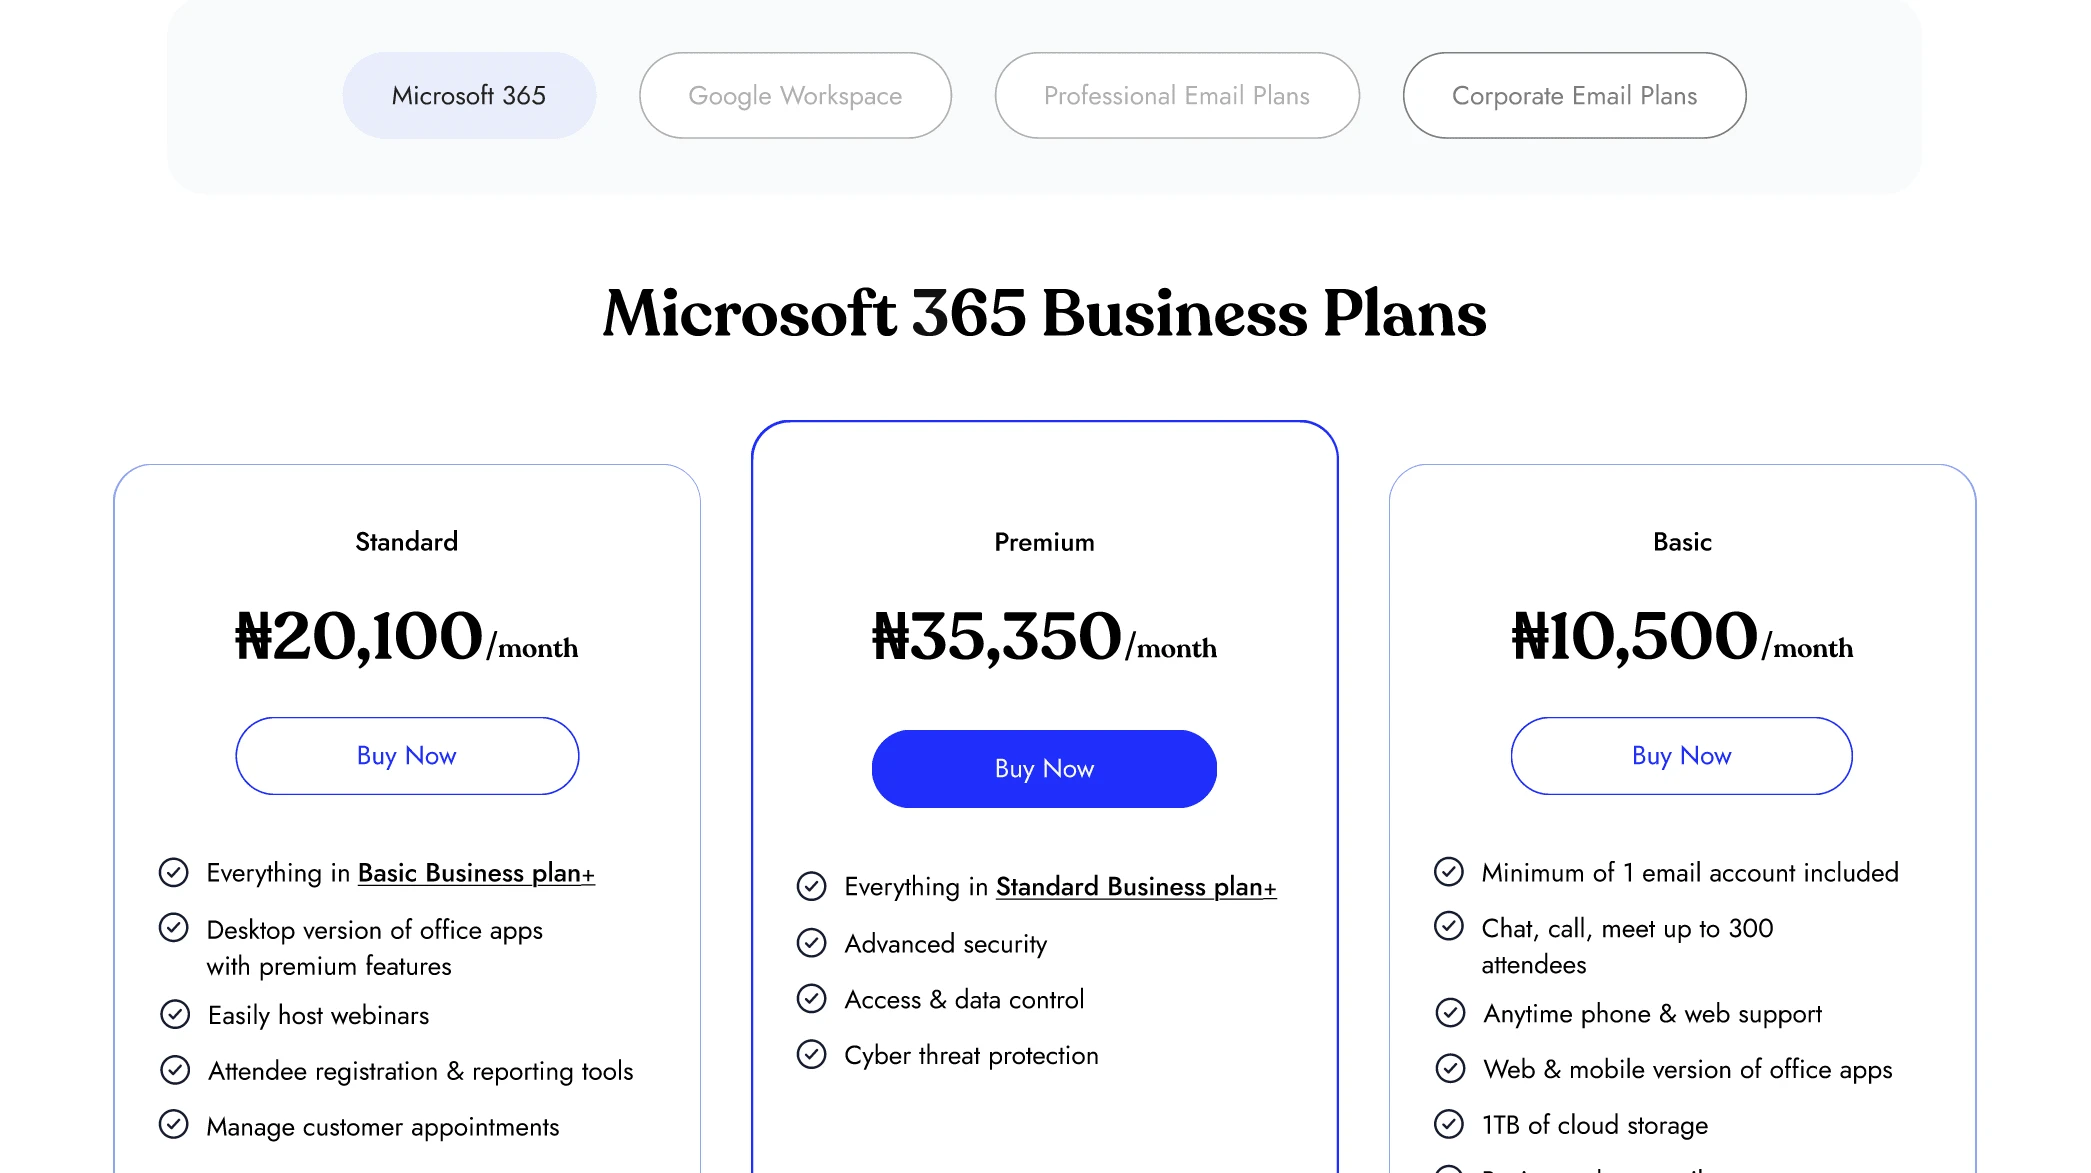Switch to the Google Workspace tab
This screenshot has width=2091, height=1173.
[x=794, y=95]
